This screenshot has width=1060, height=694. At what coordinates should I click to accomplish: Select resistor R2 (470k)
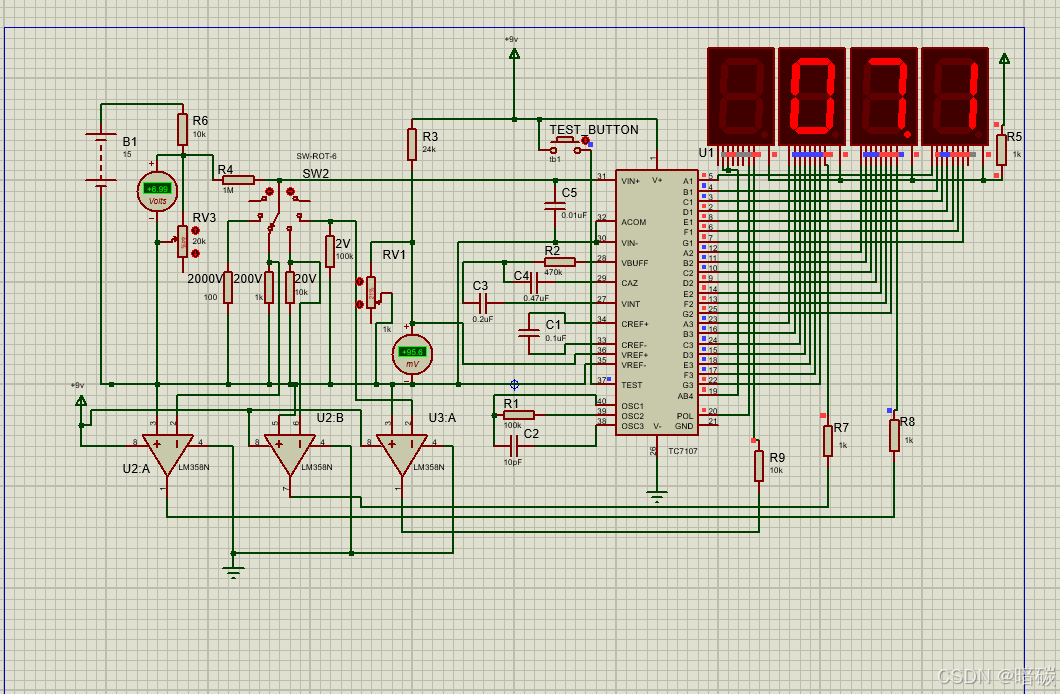560,262
